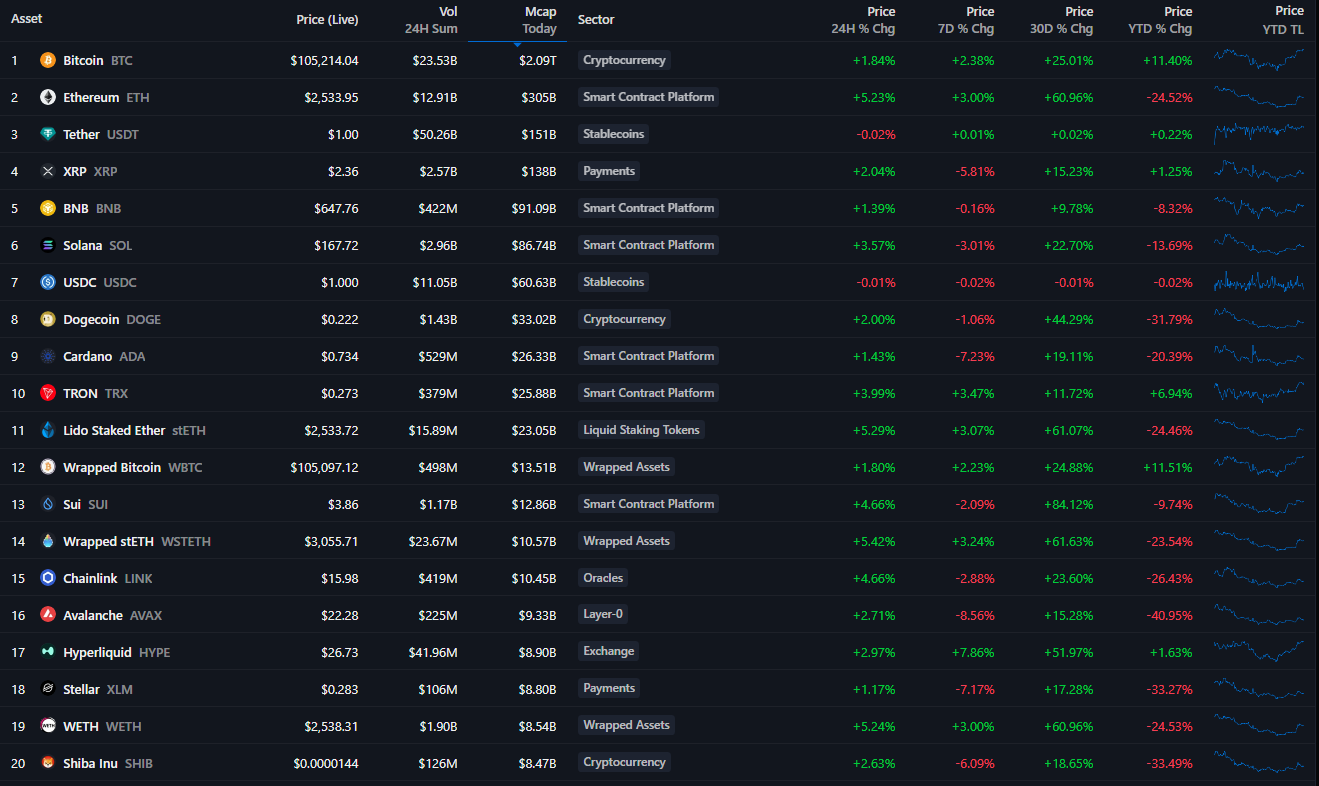Screen dimensions: 1319x786
Task: Click Bitcoin price $105,214.04
Action: tap(324, 61)
